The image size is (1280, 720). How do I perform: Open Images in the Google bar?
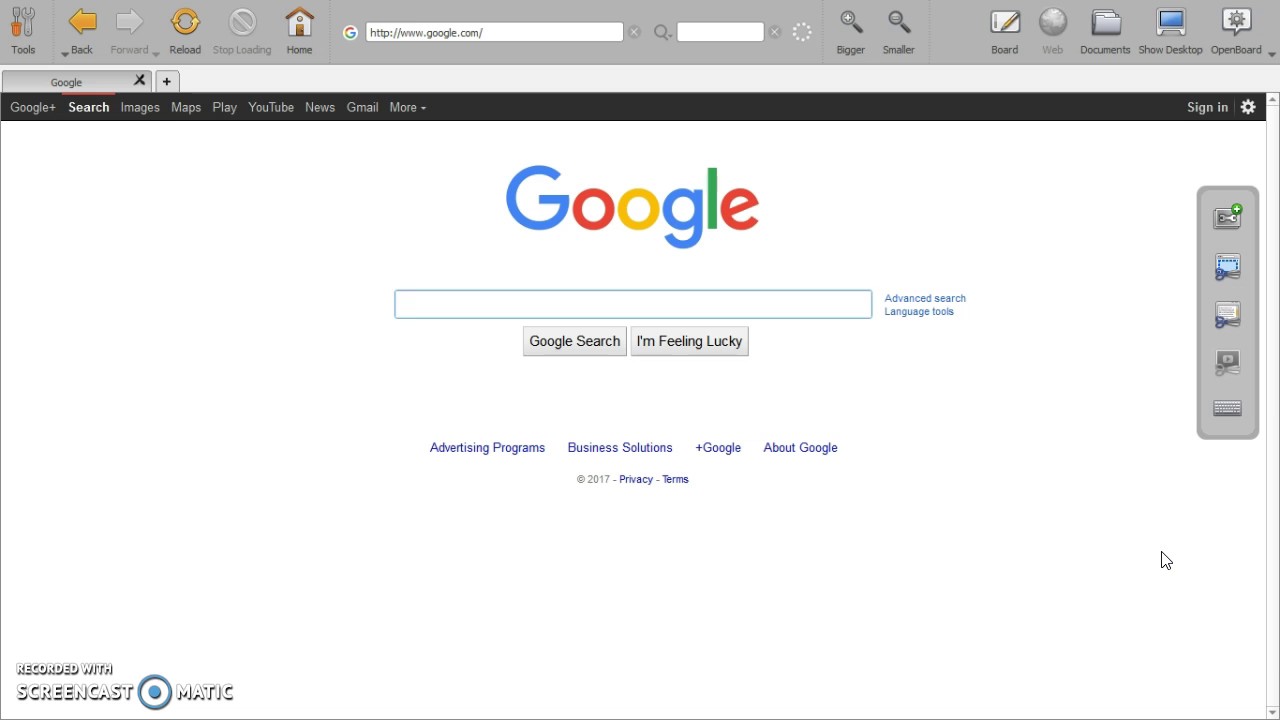[140, 107]
